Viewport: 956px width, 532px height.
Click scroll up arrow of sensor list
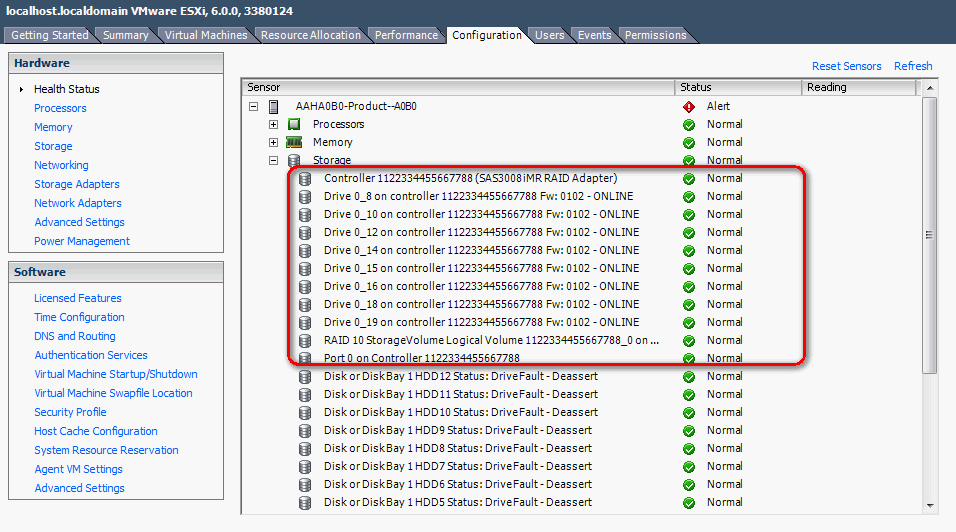[x=930, y=88]
